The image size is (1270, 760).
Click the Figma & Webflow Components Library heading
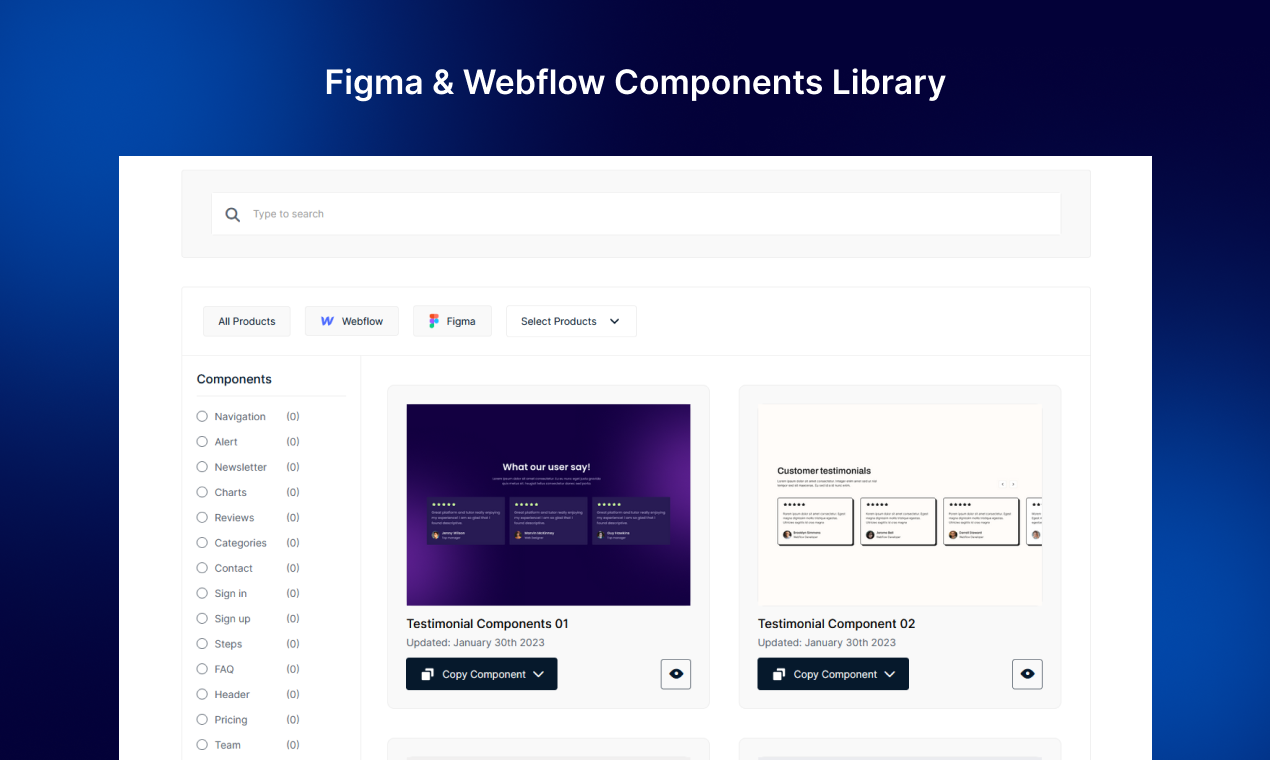pos(635,81)
